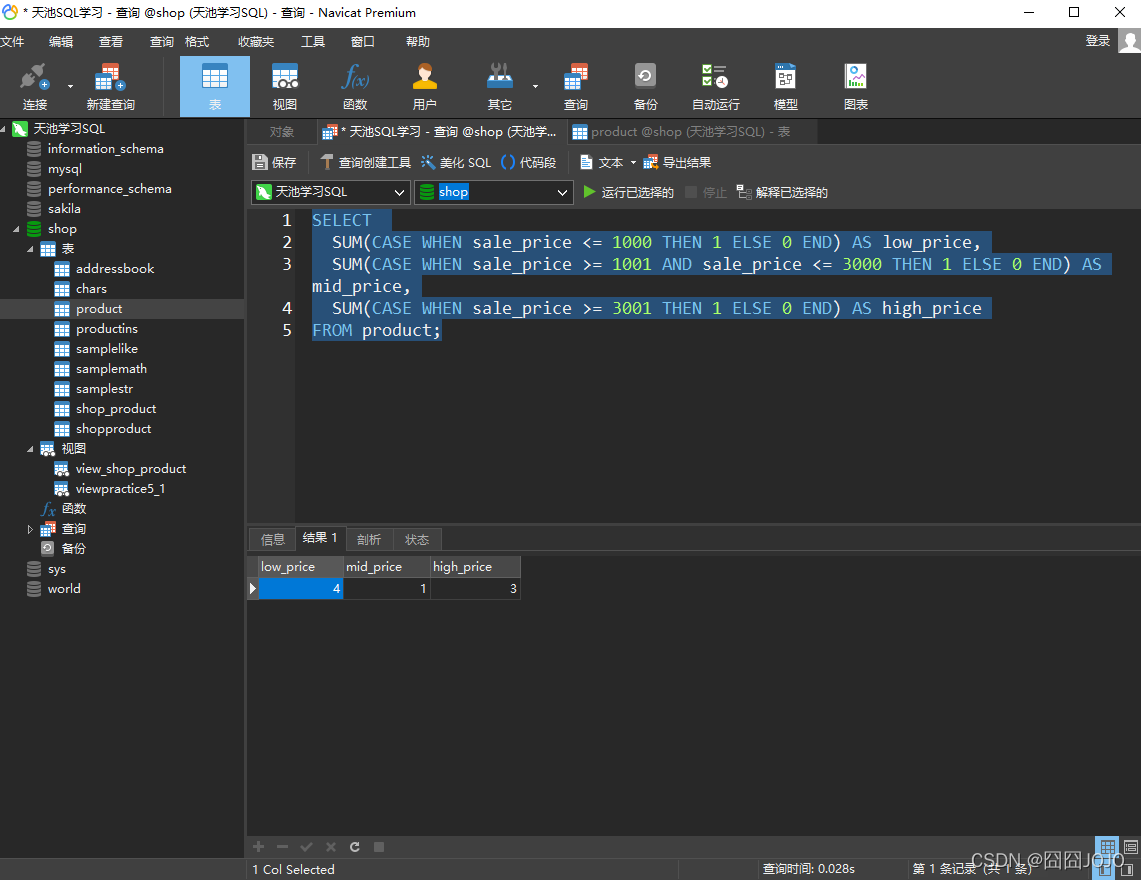Open the 收藏夹 (Favorites) menu
Viewport: 1141px width, 880px height.
(256, 41)
